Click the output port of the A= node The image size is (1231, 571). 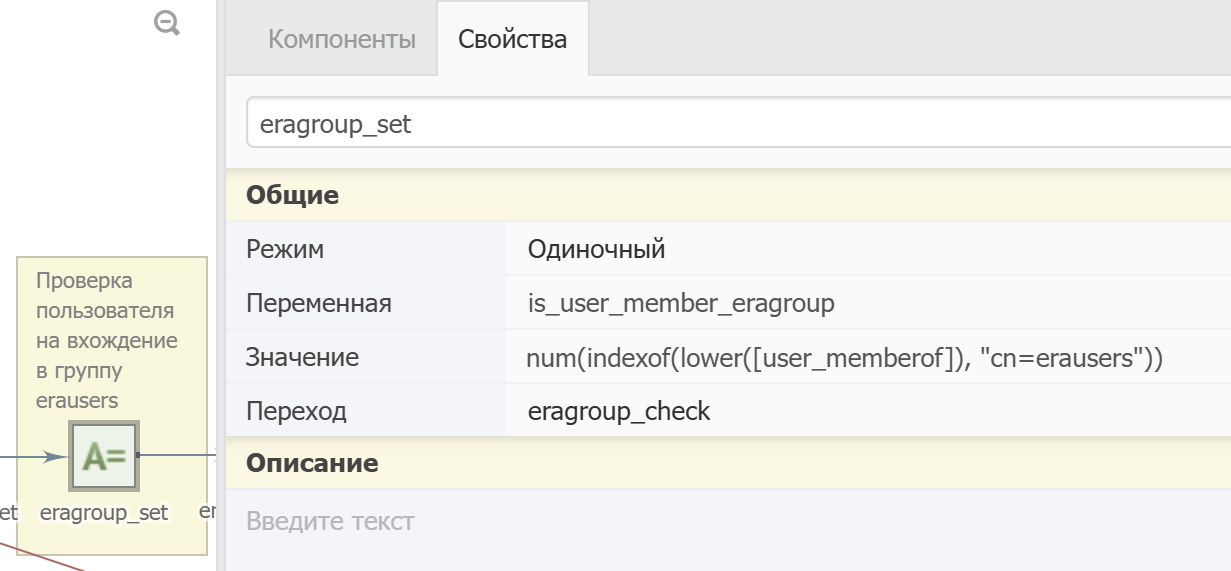coord(138,455)
